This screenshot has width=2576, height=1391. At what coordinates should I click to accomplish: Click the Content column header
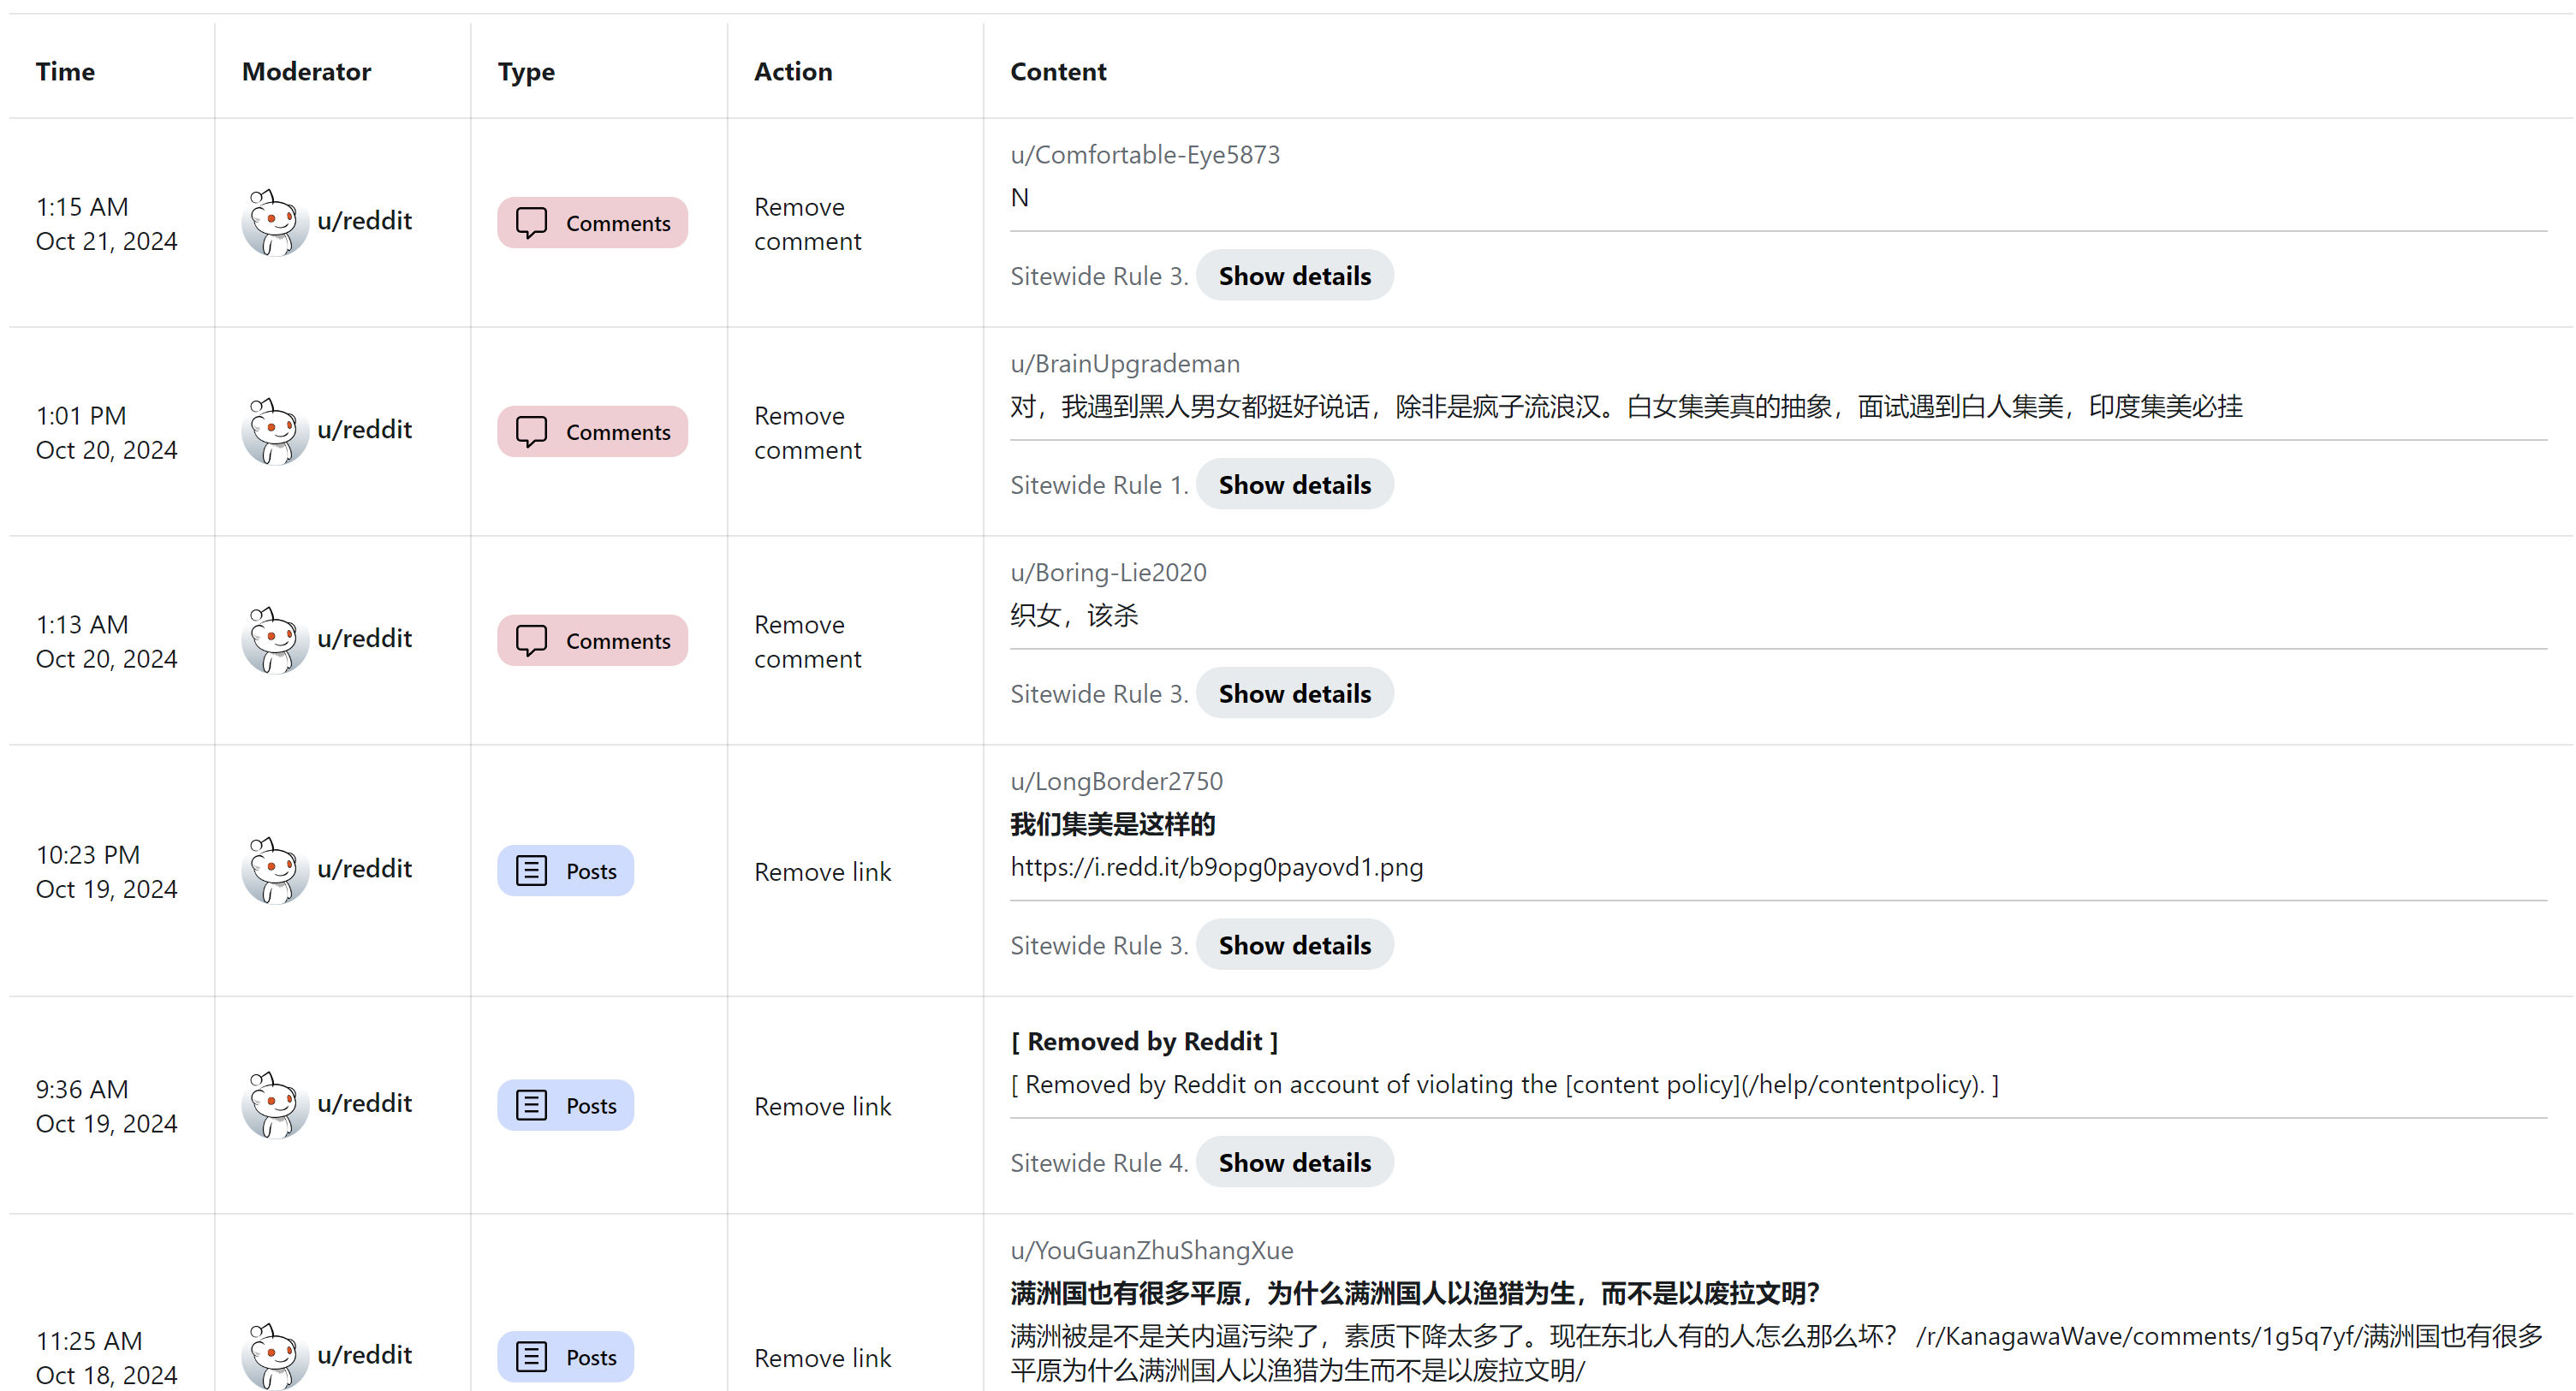1058,72
